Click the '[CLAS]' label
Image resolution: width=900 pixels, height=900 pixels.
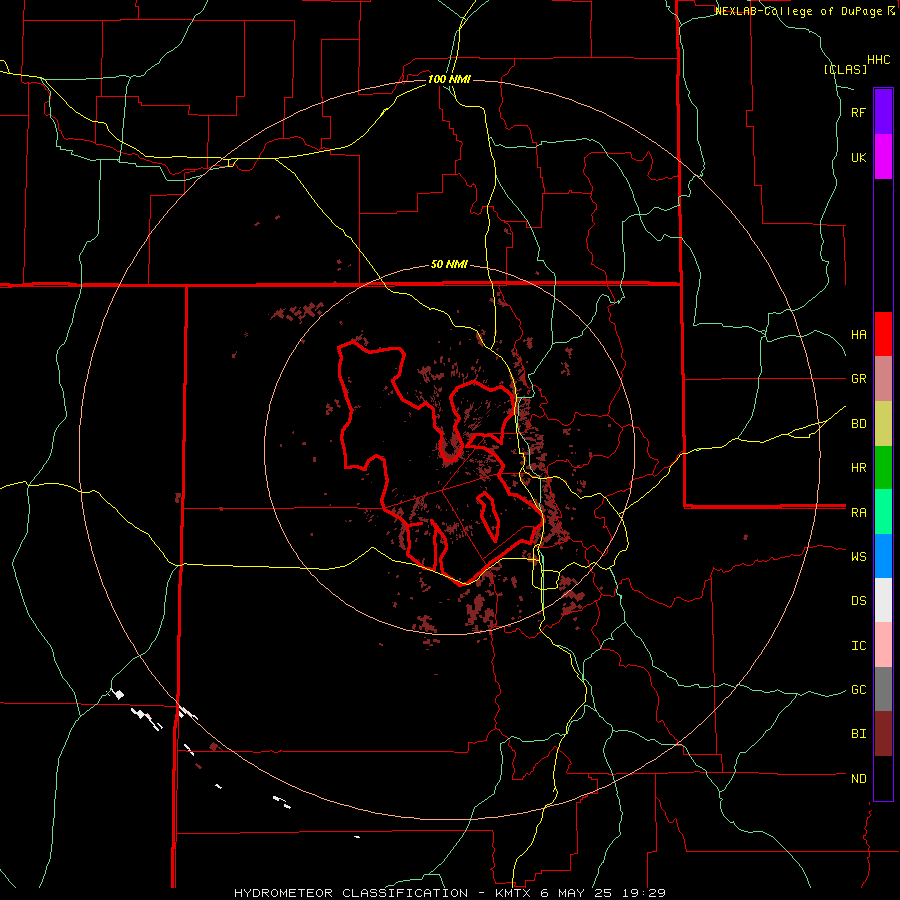click(x=845, y=69)
